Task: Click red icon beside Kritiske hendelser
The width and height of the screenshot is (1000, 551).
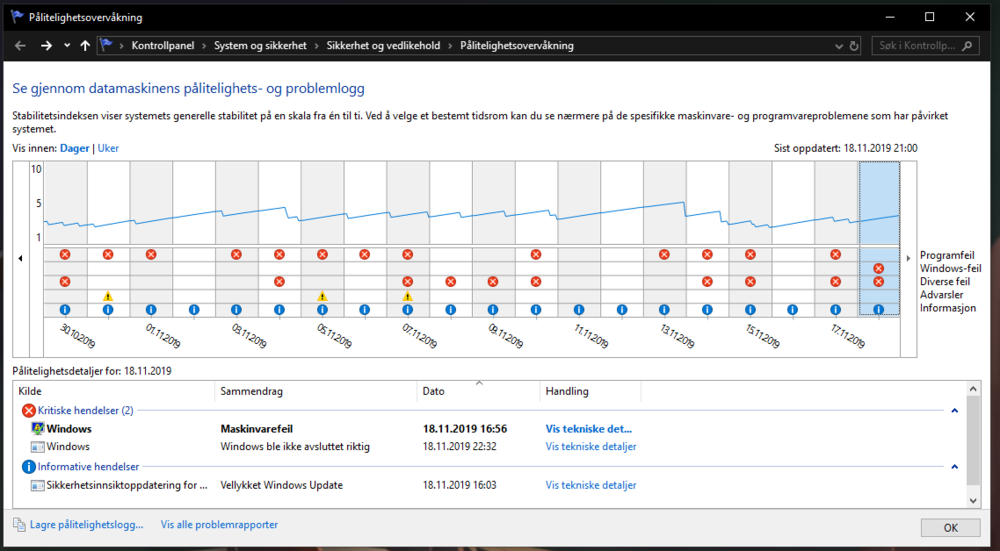Action: point(29,411)
